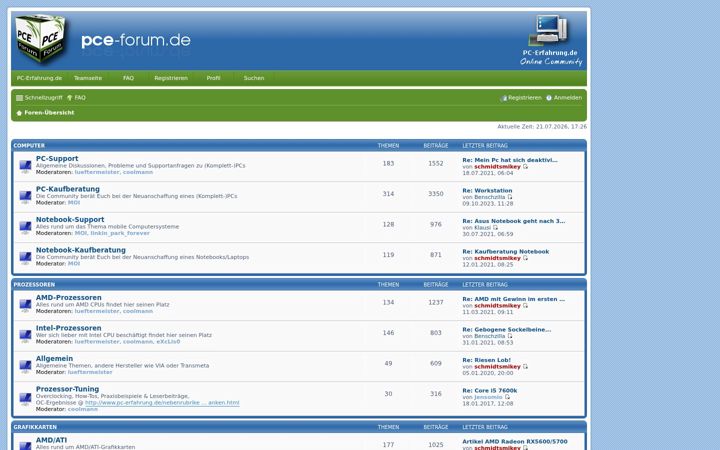Screen dimensions: 720x450
Task: Open 'Re: Core i5 7600k' post
Action: [x=489, y=390]
